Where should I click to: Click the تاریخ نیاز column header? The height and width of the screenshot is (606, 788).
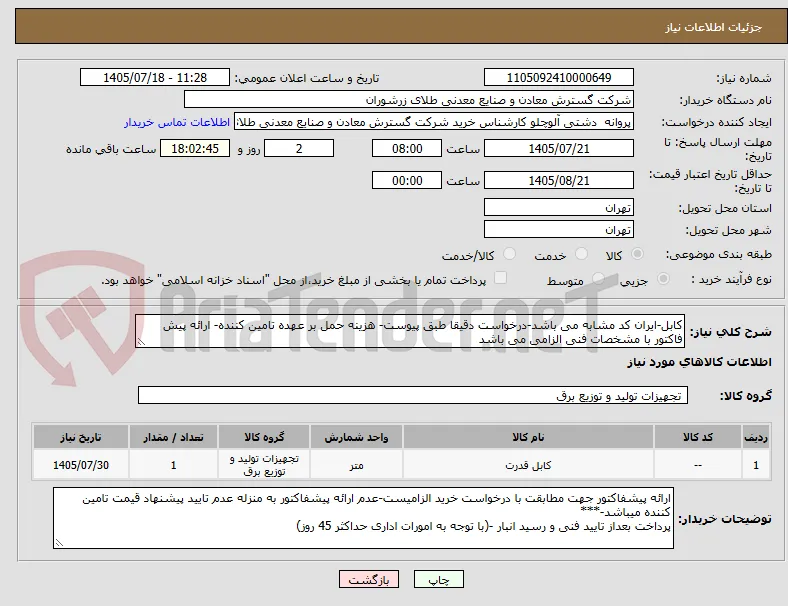pos(81,437)
